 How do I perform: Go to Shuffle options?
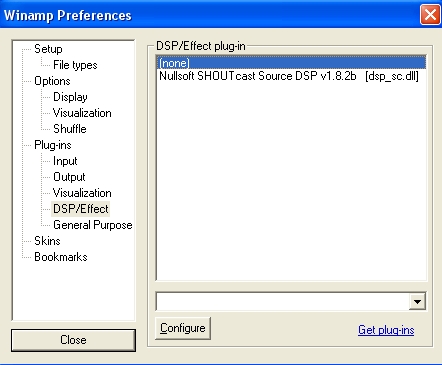click(70, 129)
